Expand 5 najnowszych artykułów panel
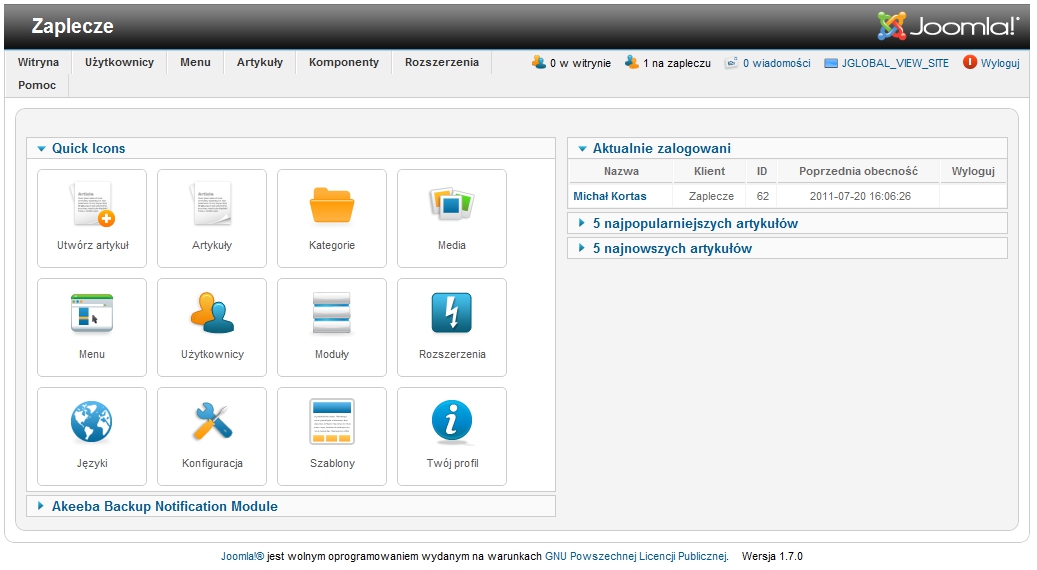Screen dimensions: 1037x570 [671, 248]
